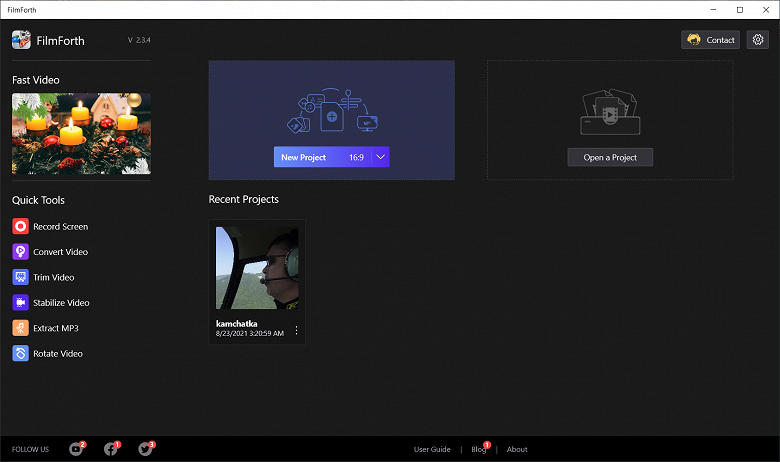780x462 pixels.
Task: Open the Twitter follow link
Action: (x=146, y=449)
